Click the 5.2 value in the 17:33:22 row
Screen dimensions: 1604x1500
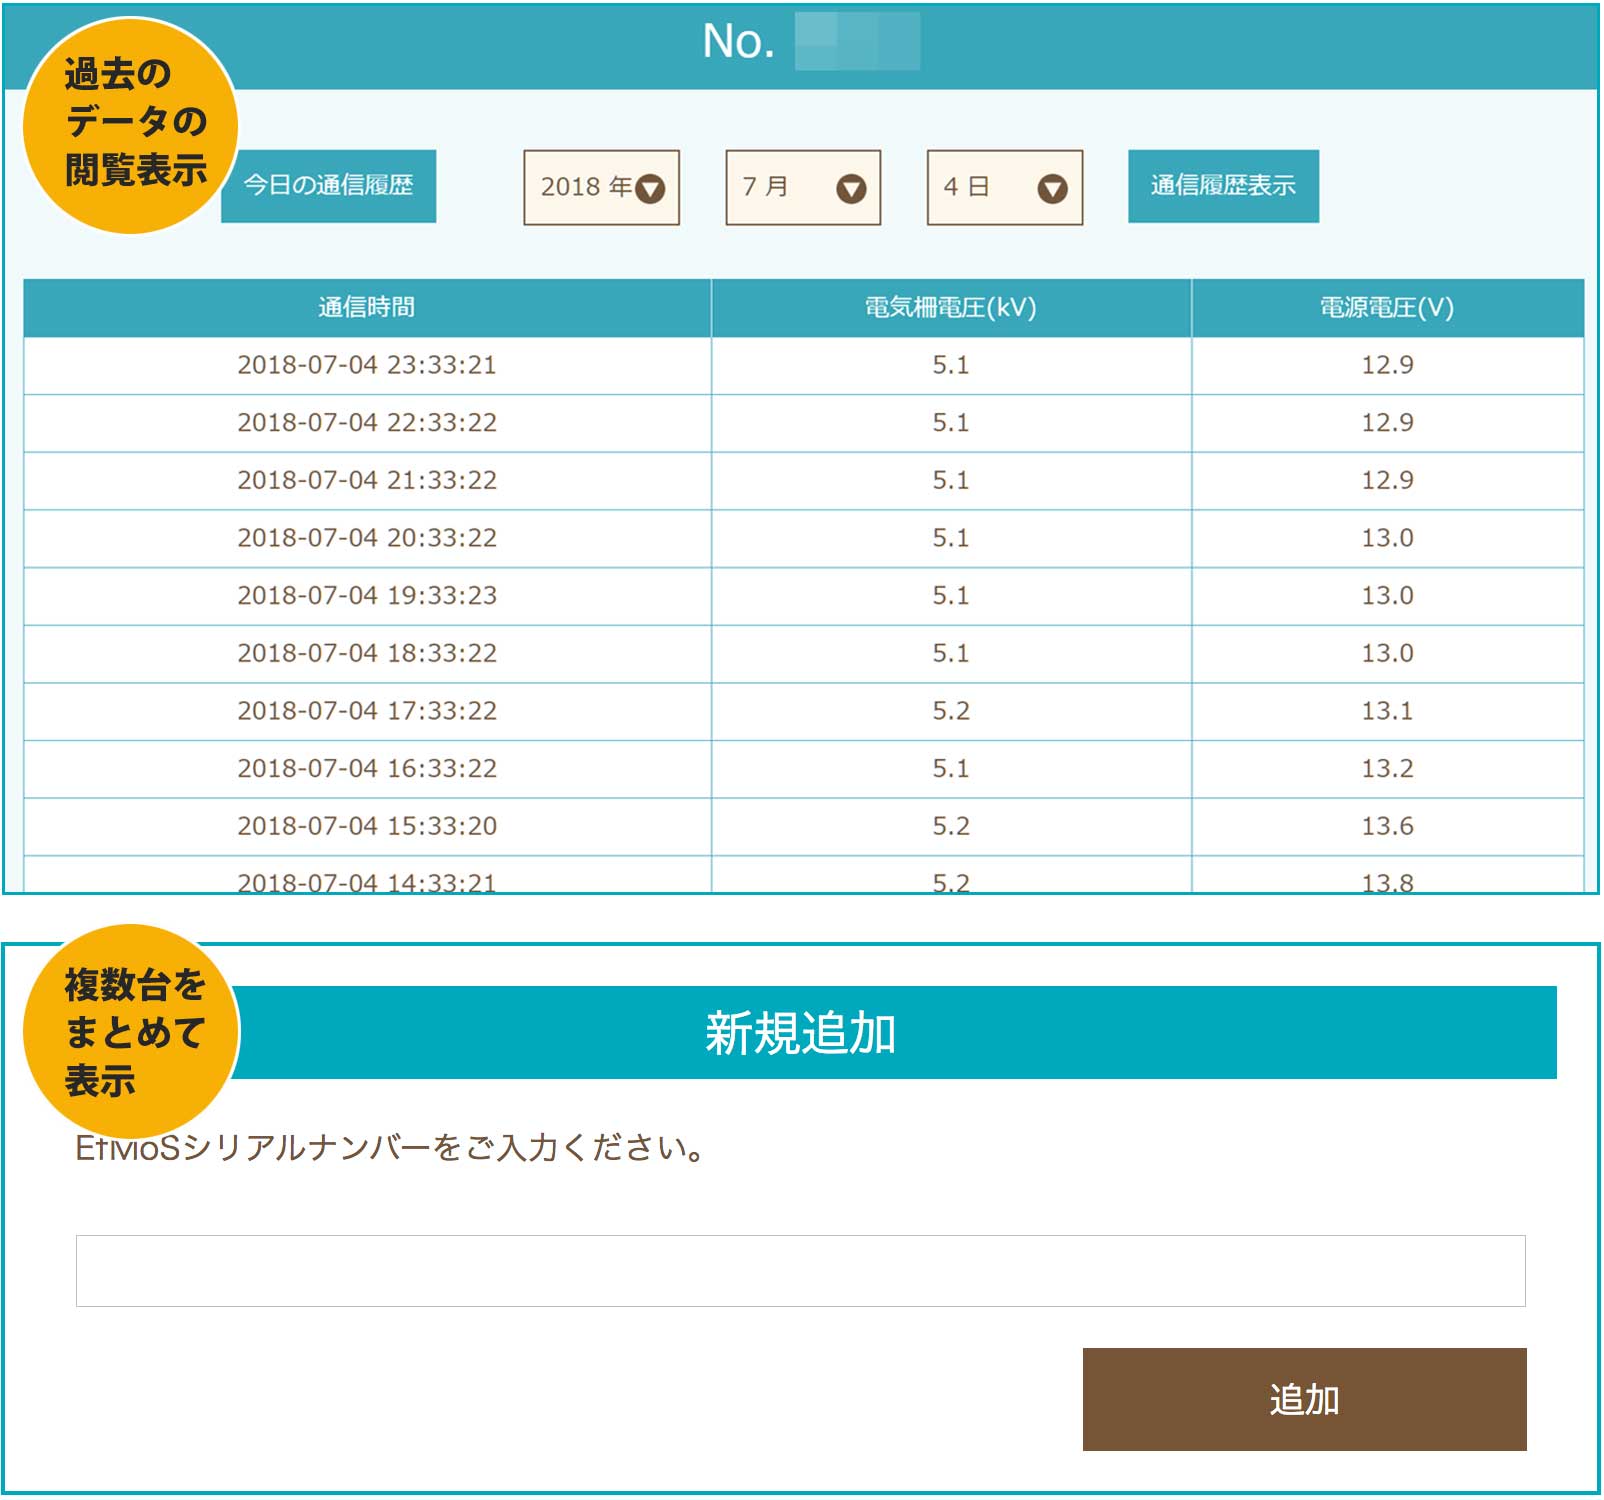950,711
